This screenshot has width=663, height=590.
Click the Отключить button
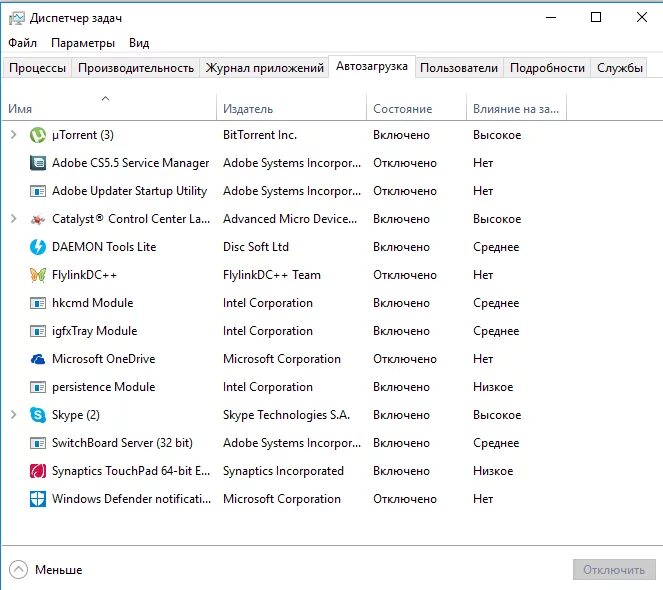click(614, 570)
